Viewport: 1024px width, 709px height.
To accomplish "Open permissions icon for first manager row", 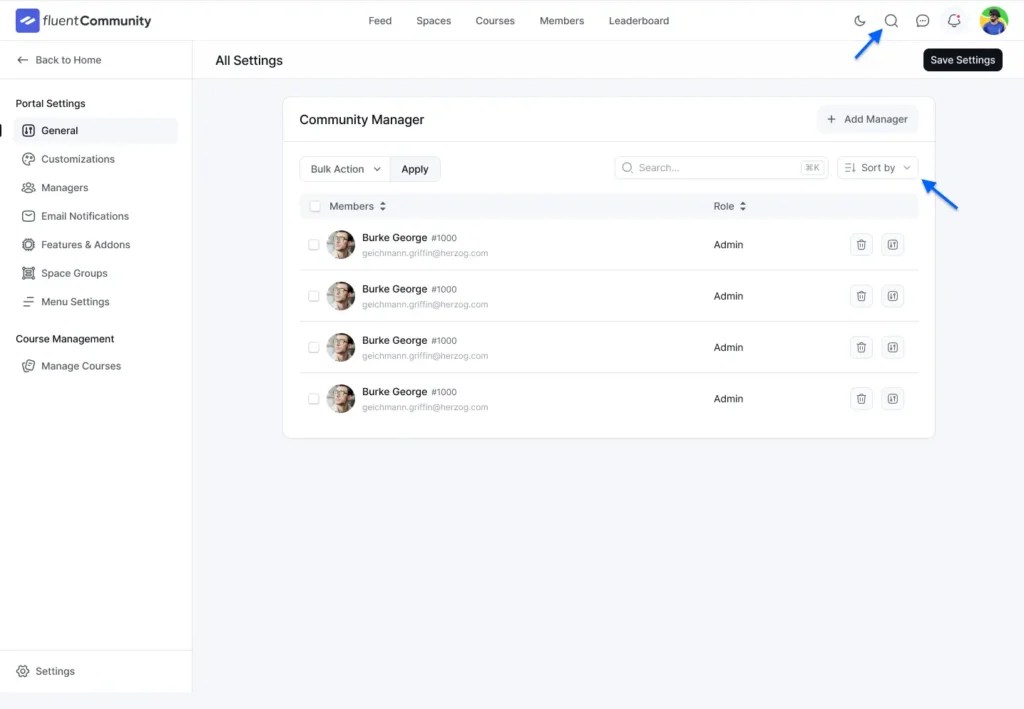I will [x=892, y=245].
